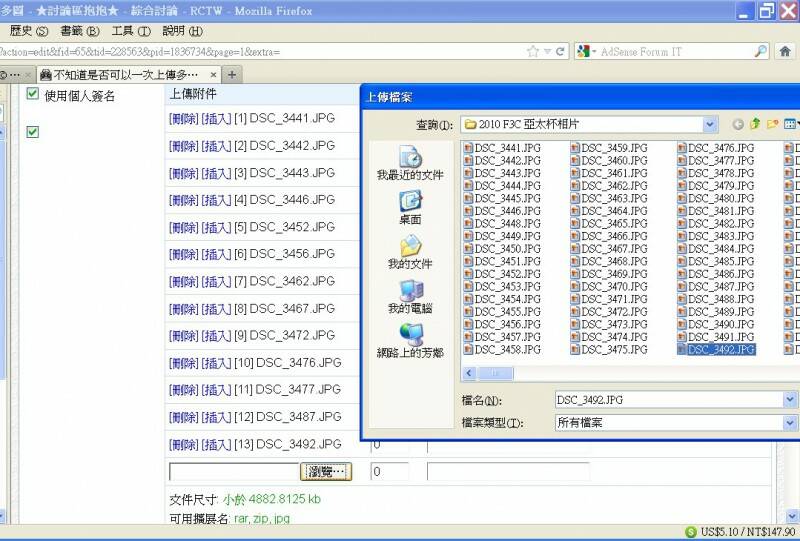Open 網路上的芳鄰 in the dialog sidebar
800x541 pixels.
(x=410, y=341)
